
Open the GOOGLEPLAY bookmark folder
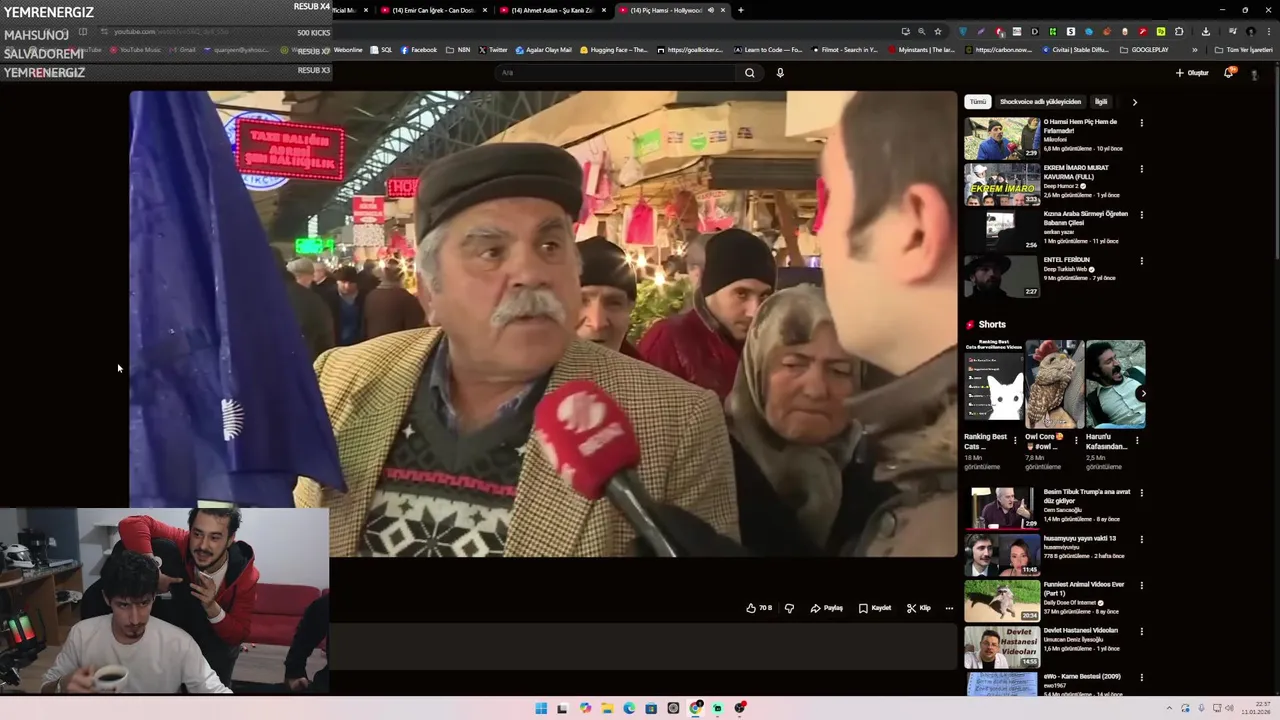[x=1144, y=50]
